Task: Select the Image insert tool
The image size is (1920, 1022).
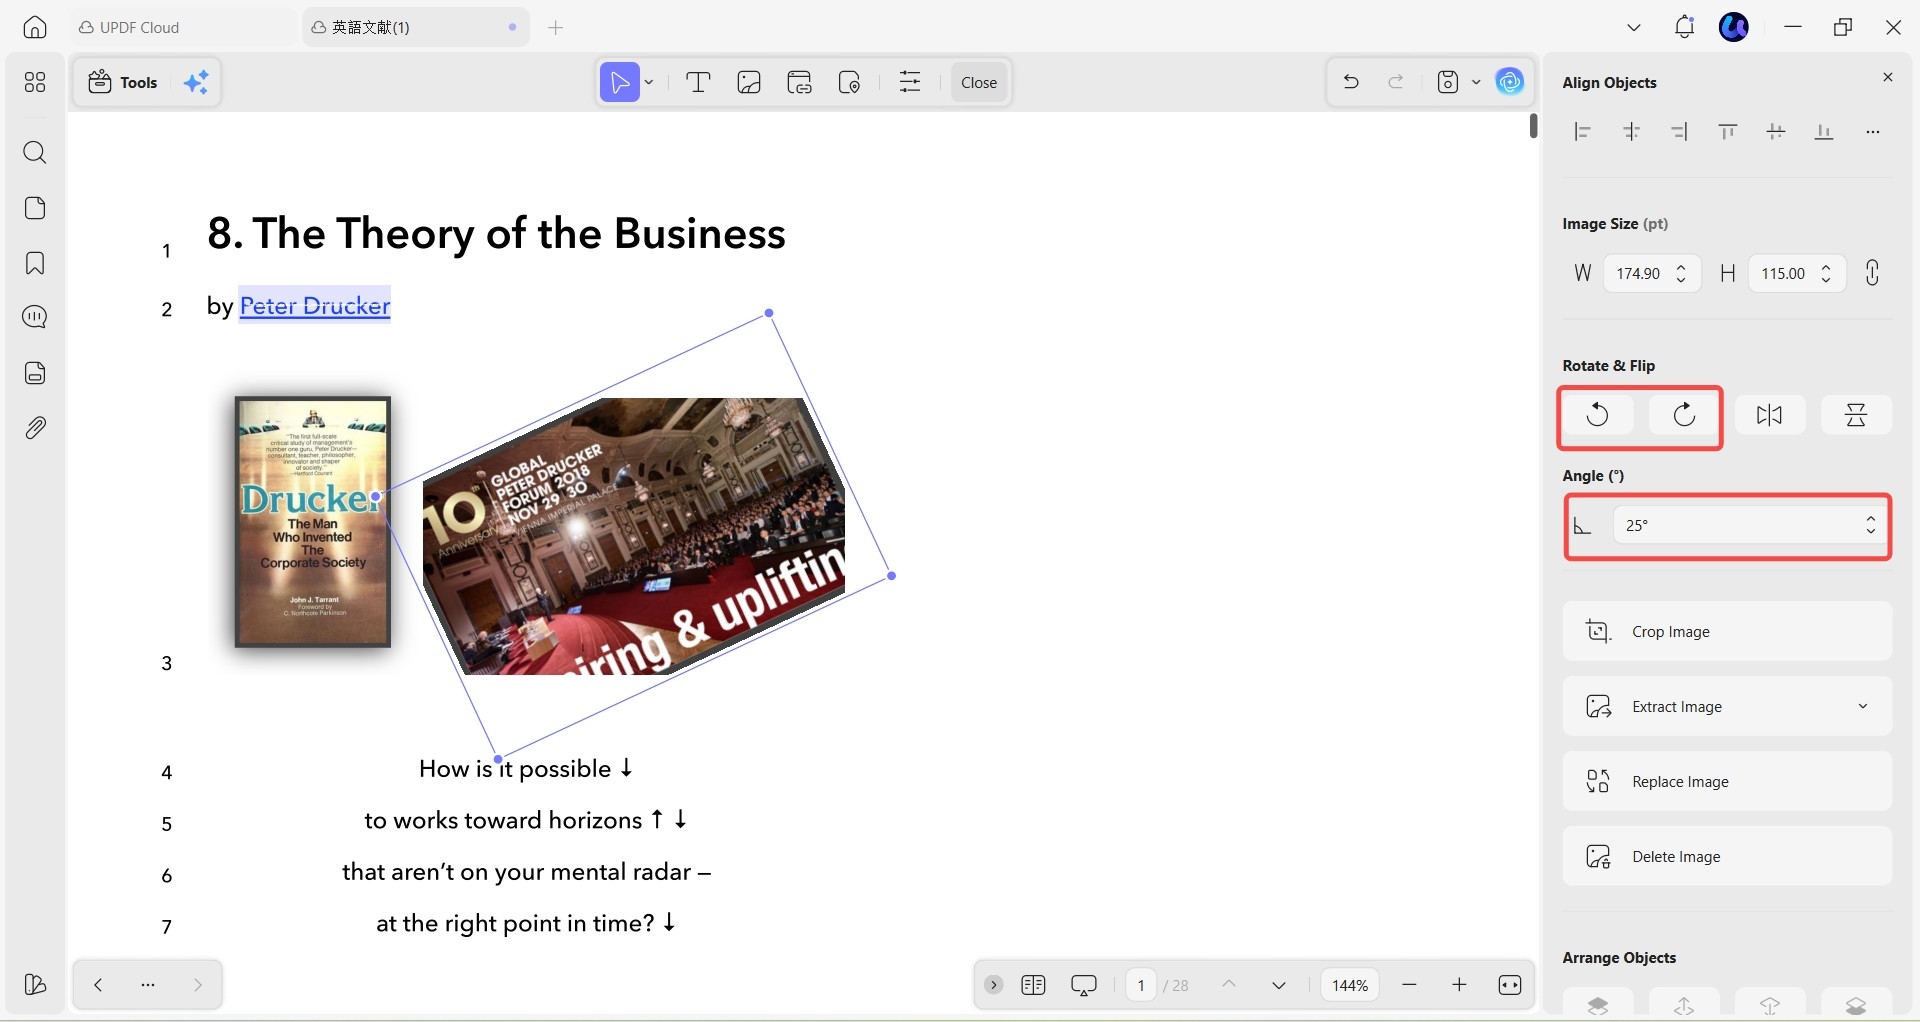Action: point(749,82)
